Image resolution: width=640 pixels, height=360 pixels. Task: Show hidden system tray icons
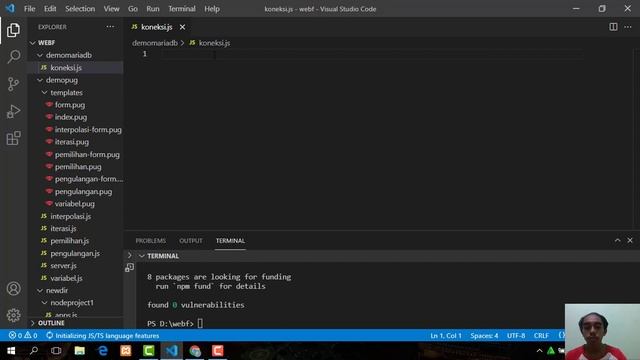(x=539, y=351)
